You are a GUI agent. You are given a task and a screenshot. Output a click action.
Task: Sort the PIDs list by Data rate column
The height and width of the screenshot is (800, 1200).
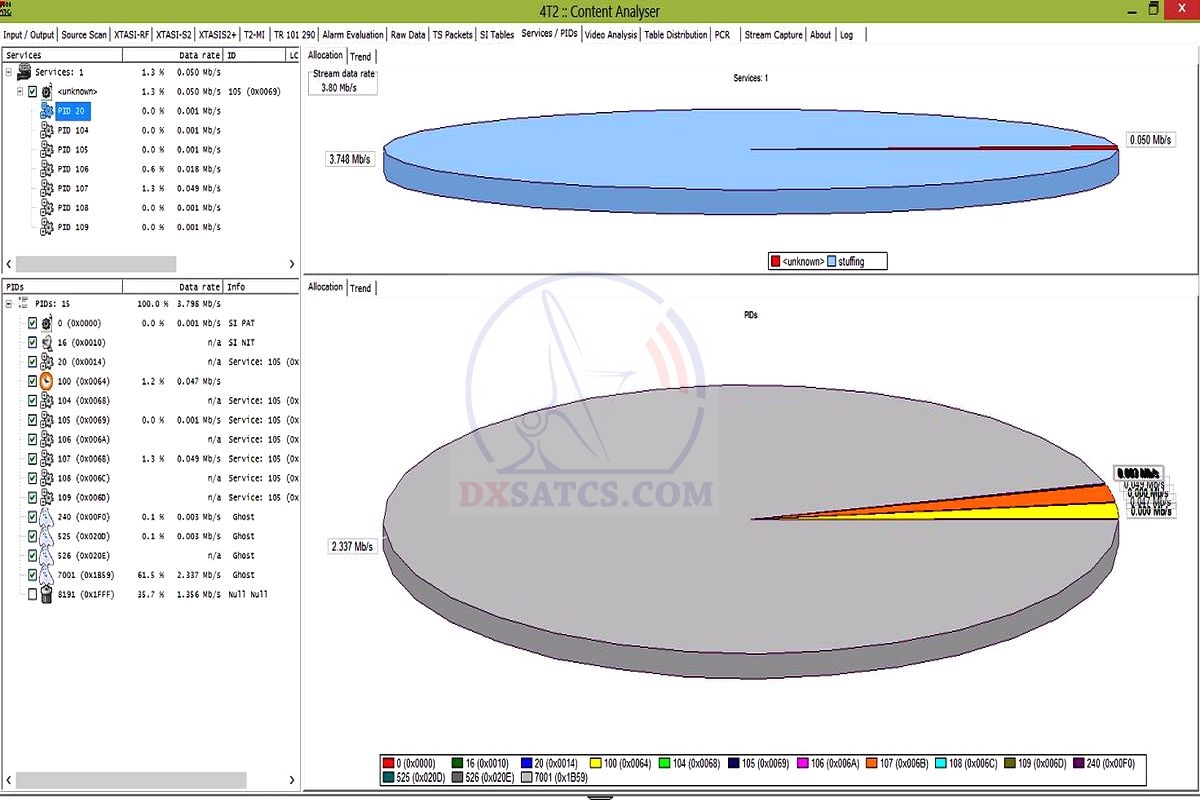pyautogui.click(x=199, y=287)
